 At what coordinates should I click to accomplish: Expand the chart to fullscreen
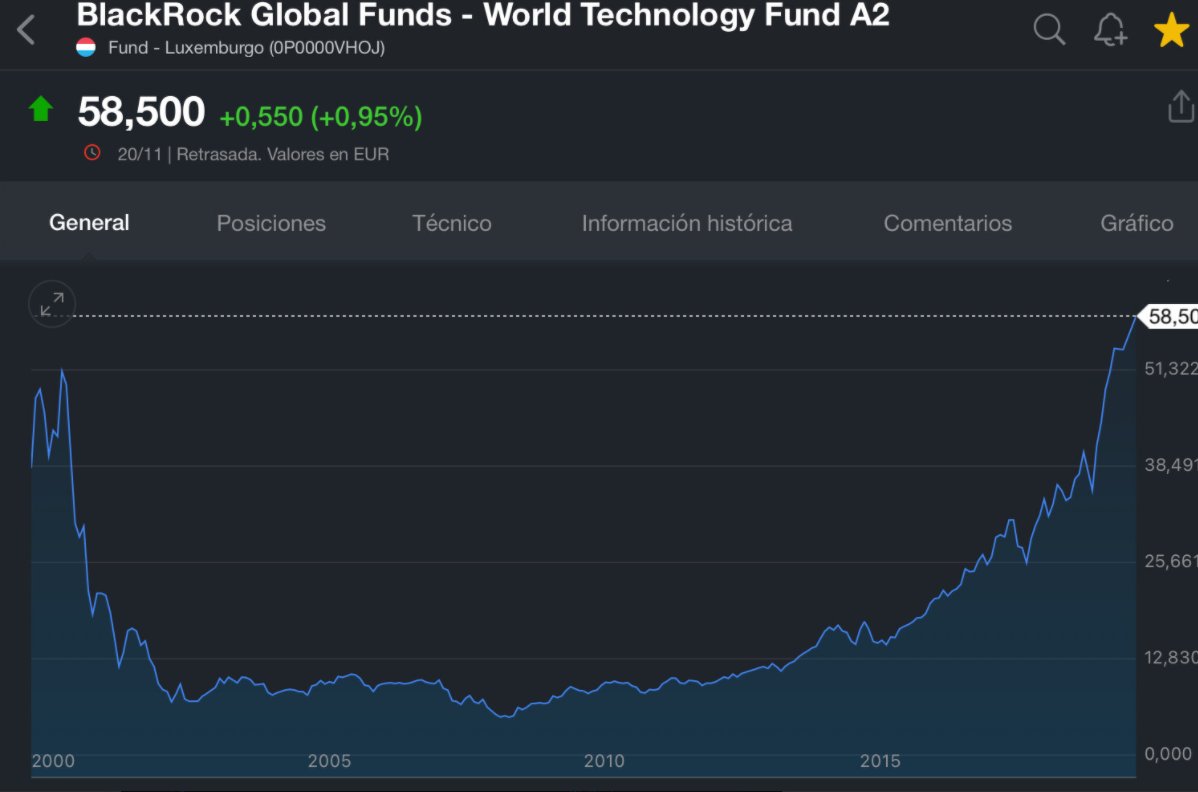click(52, 304)
